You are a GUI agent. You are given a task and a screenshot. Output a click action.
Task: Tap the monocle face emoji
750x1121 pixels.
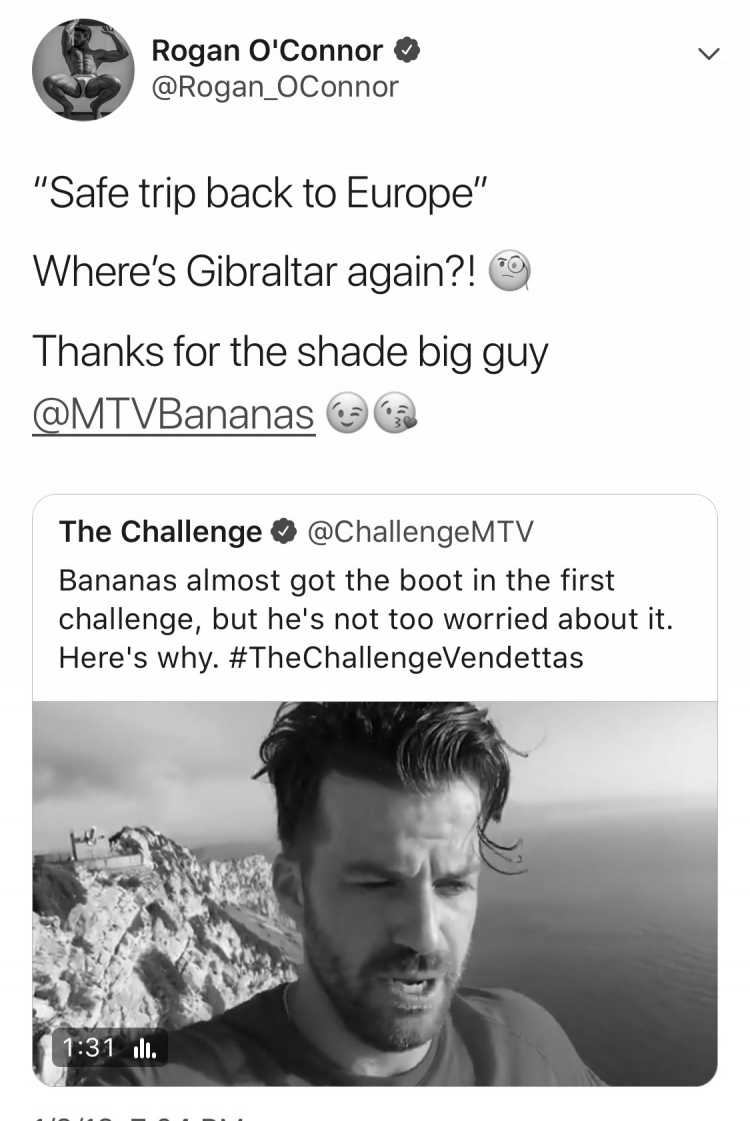509,270
